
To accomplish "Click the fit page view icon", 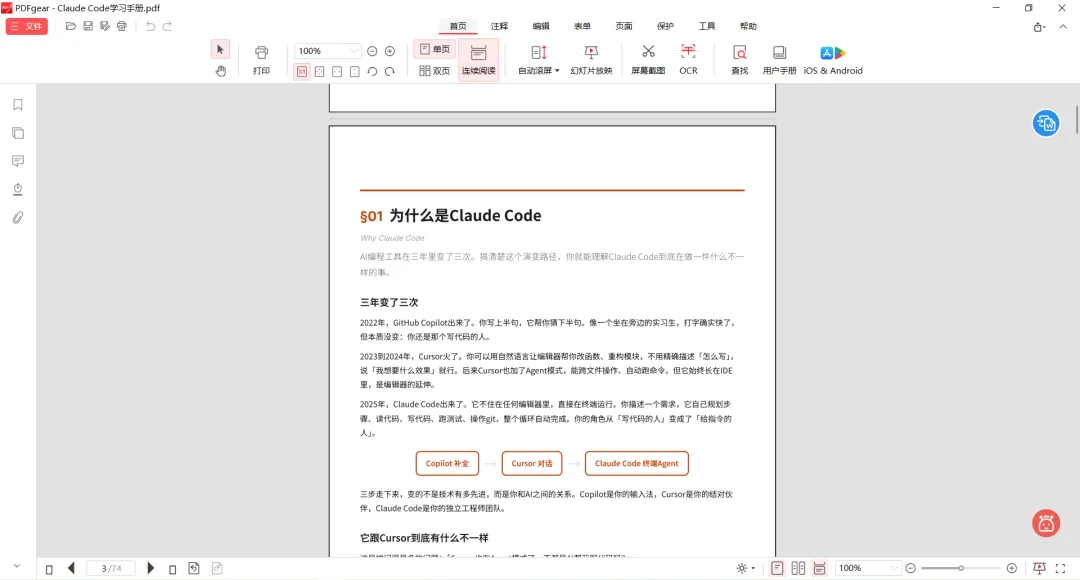I will coord(320,72).
